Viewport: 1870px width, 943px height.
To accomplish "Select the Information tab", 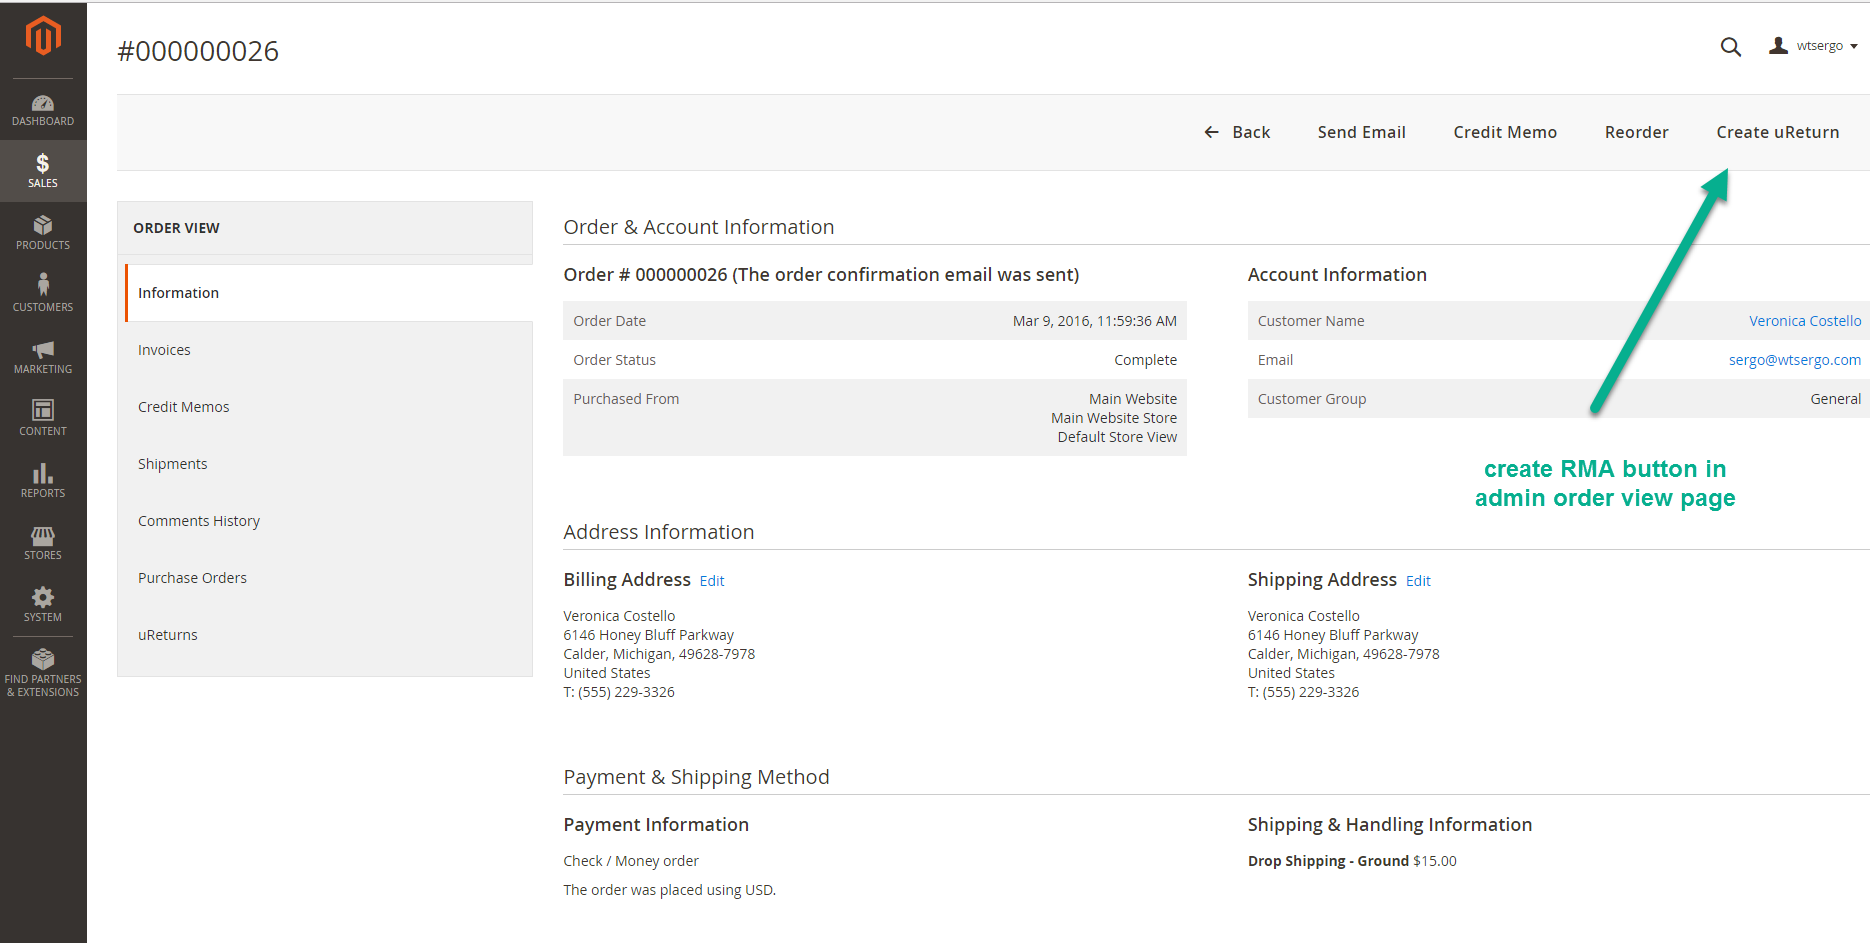I will (329, 293).
